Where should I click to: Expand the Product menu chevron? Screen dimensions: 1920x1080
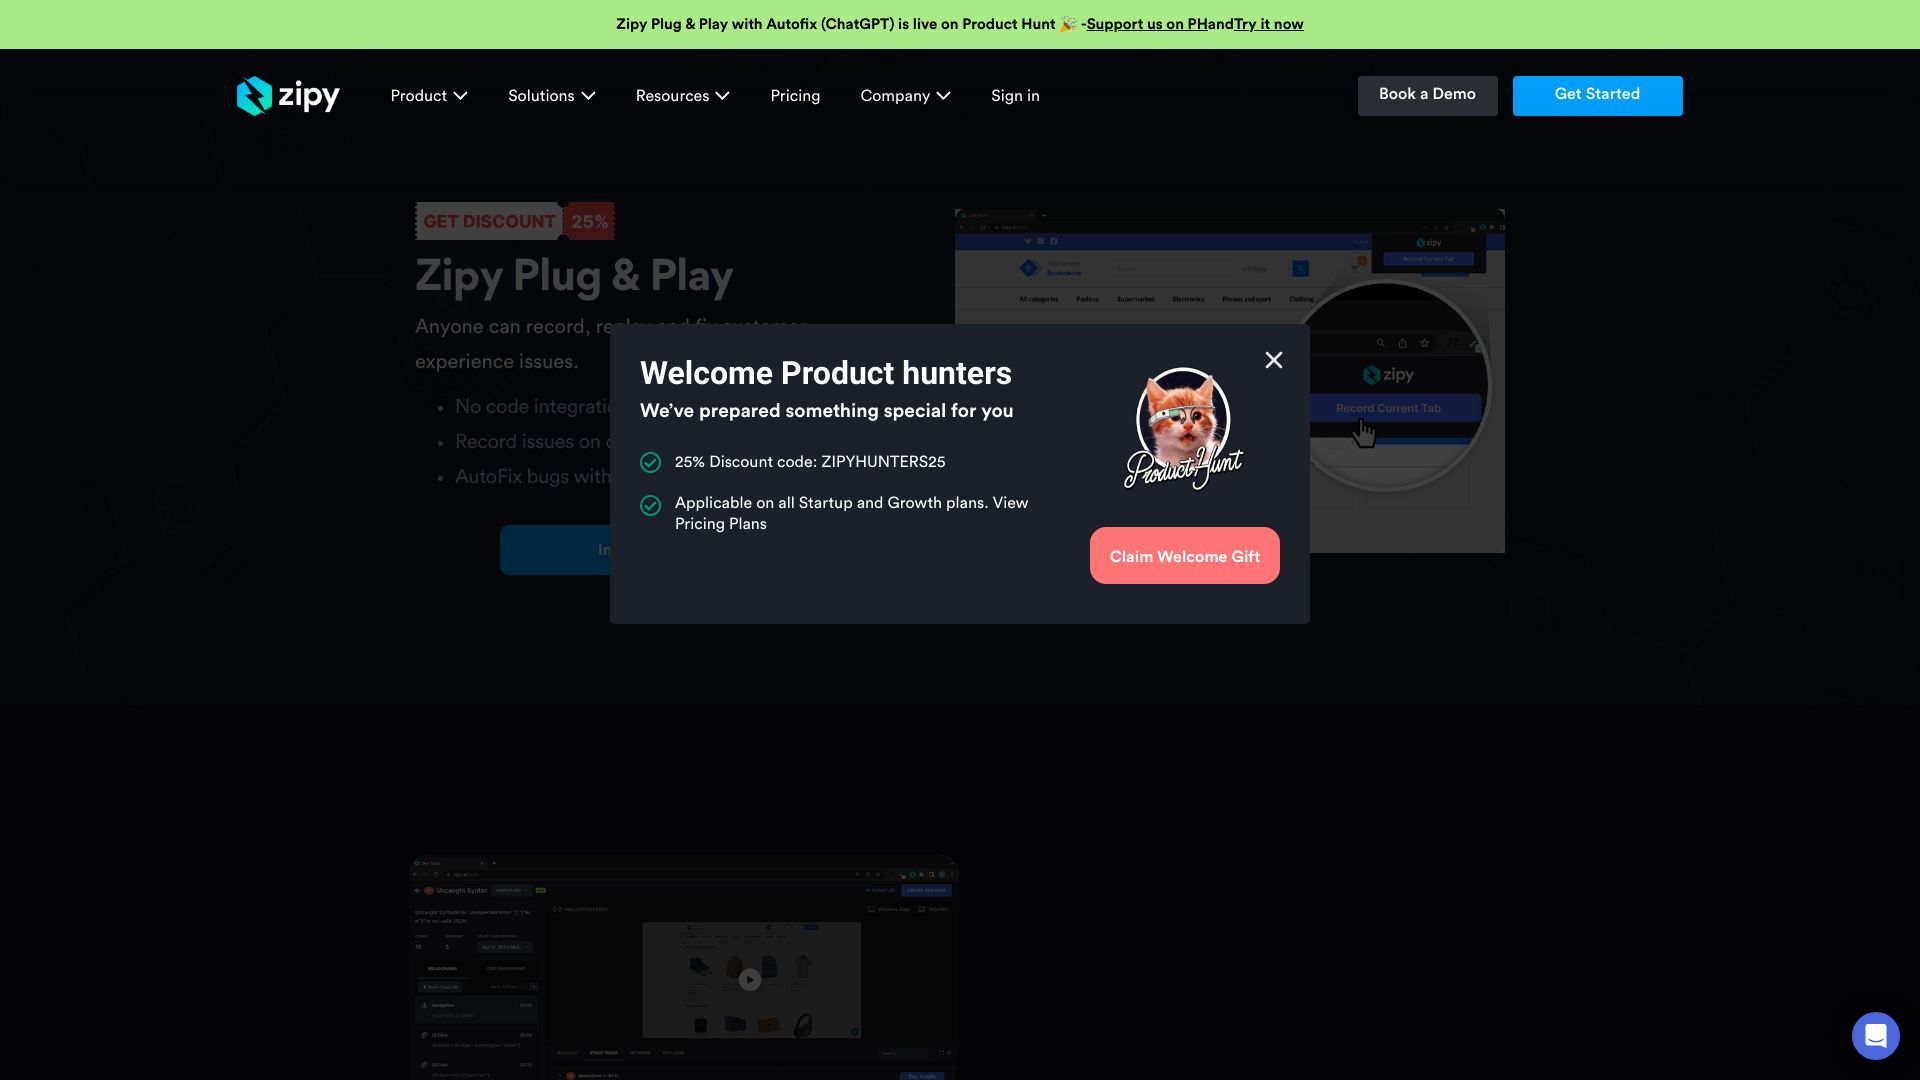click(x=461, y=96)
